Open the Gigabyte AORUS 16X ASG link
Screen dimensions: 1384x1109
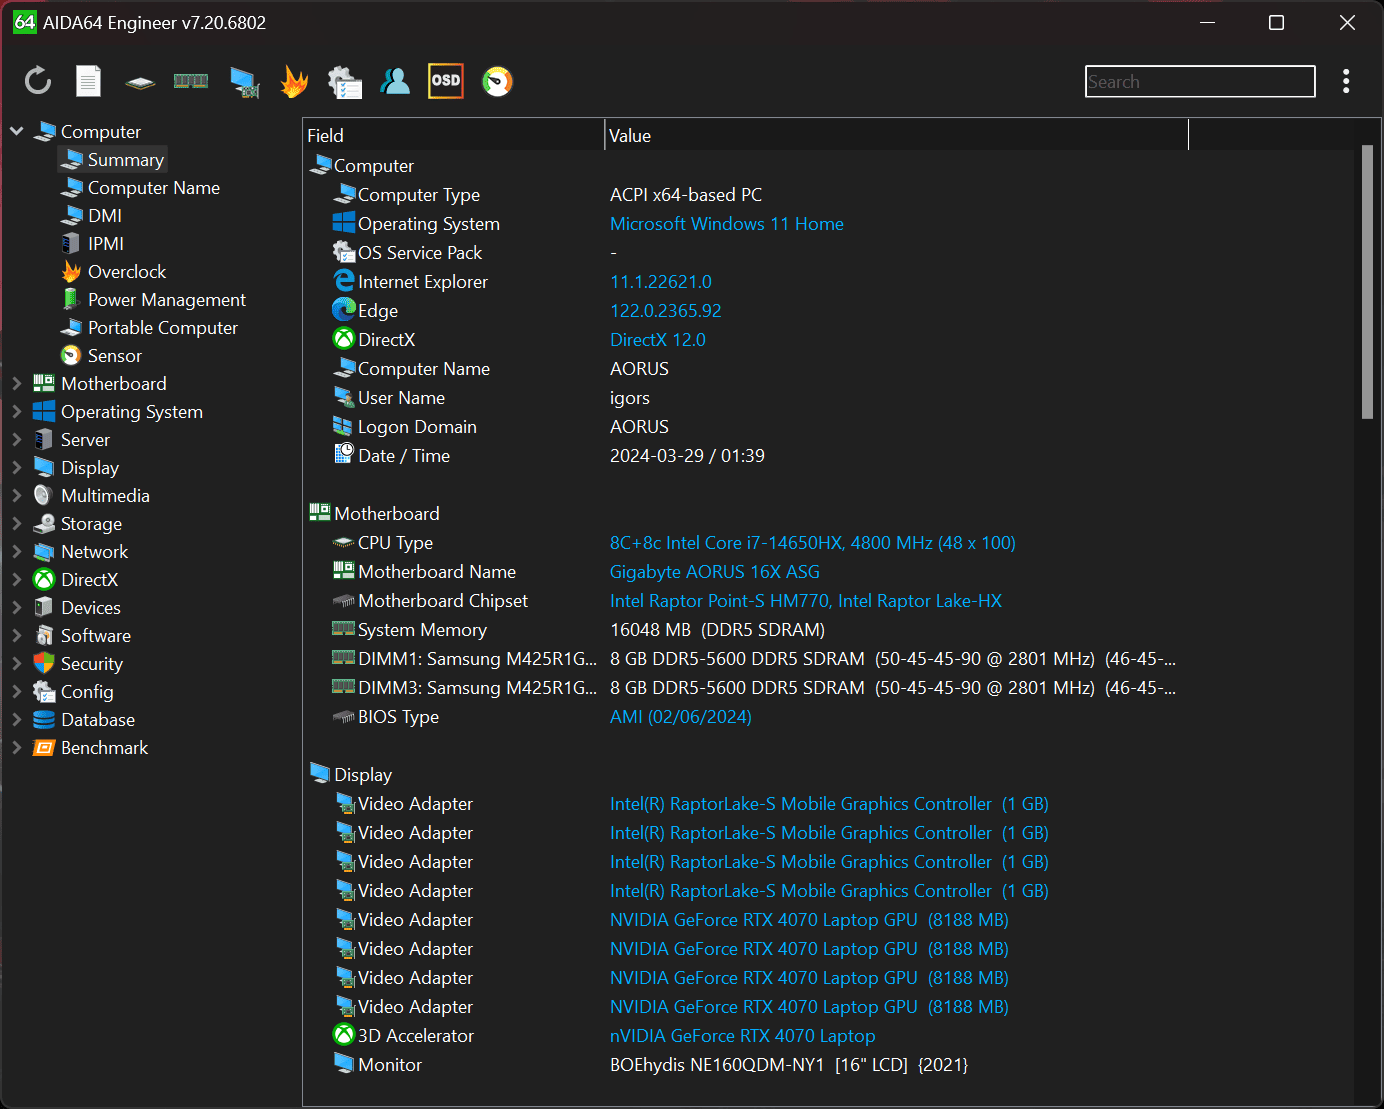click(715, 572)
